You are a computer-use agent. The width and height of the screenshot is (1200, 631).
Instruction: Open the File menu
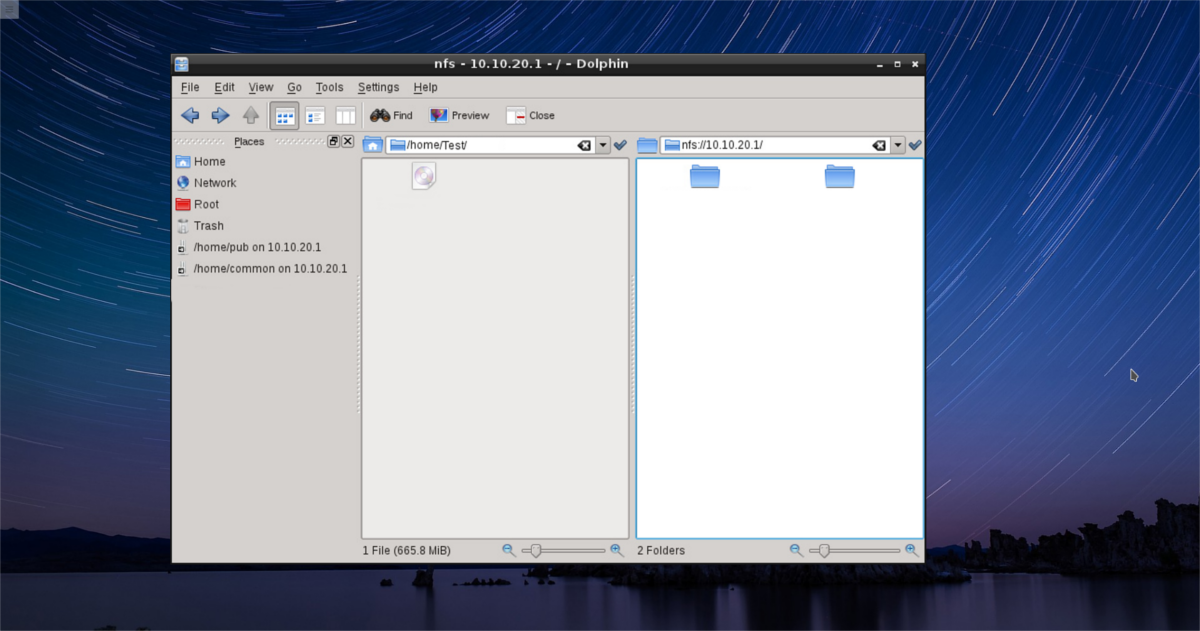tap(190, 87)
